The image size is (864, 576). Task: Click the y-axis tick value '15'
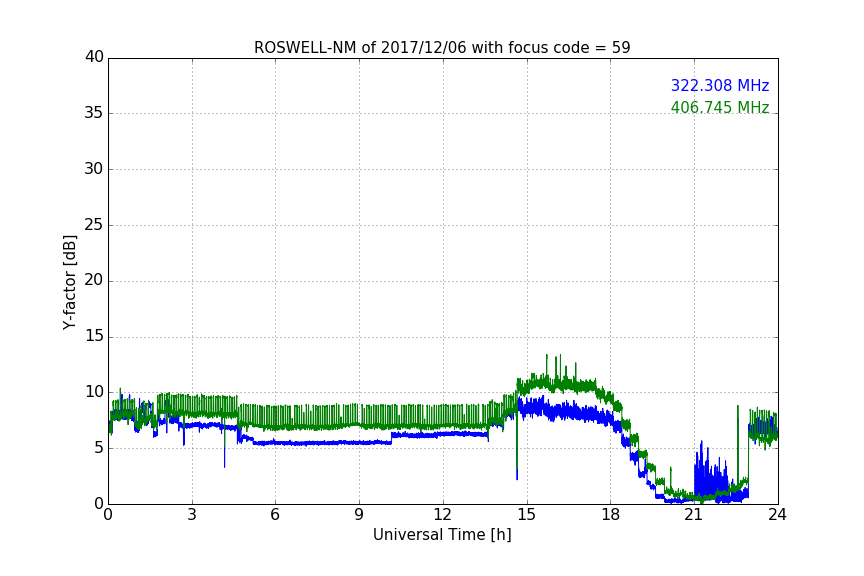click(94, 336)
